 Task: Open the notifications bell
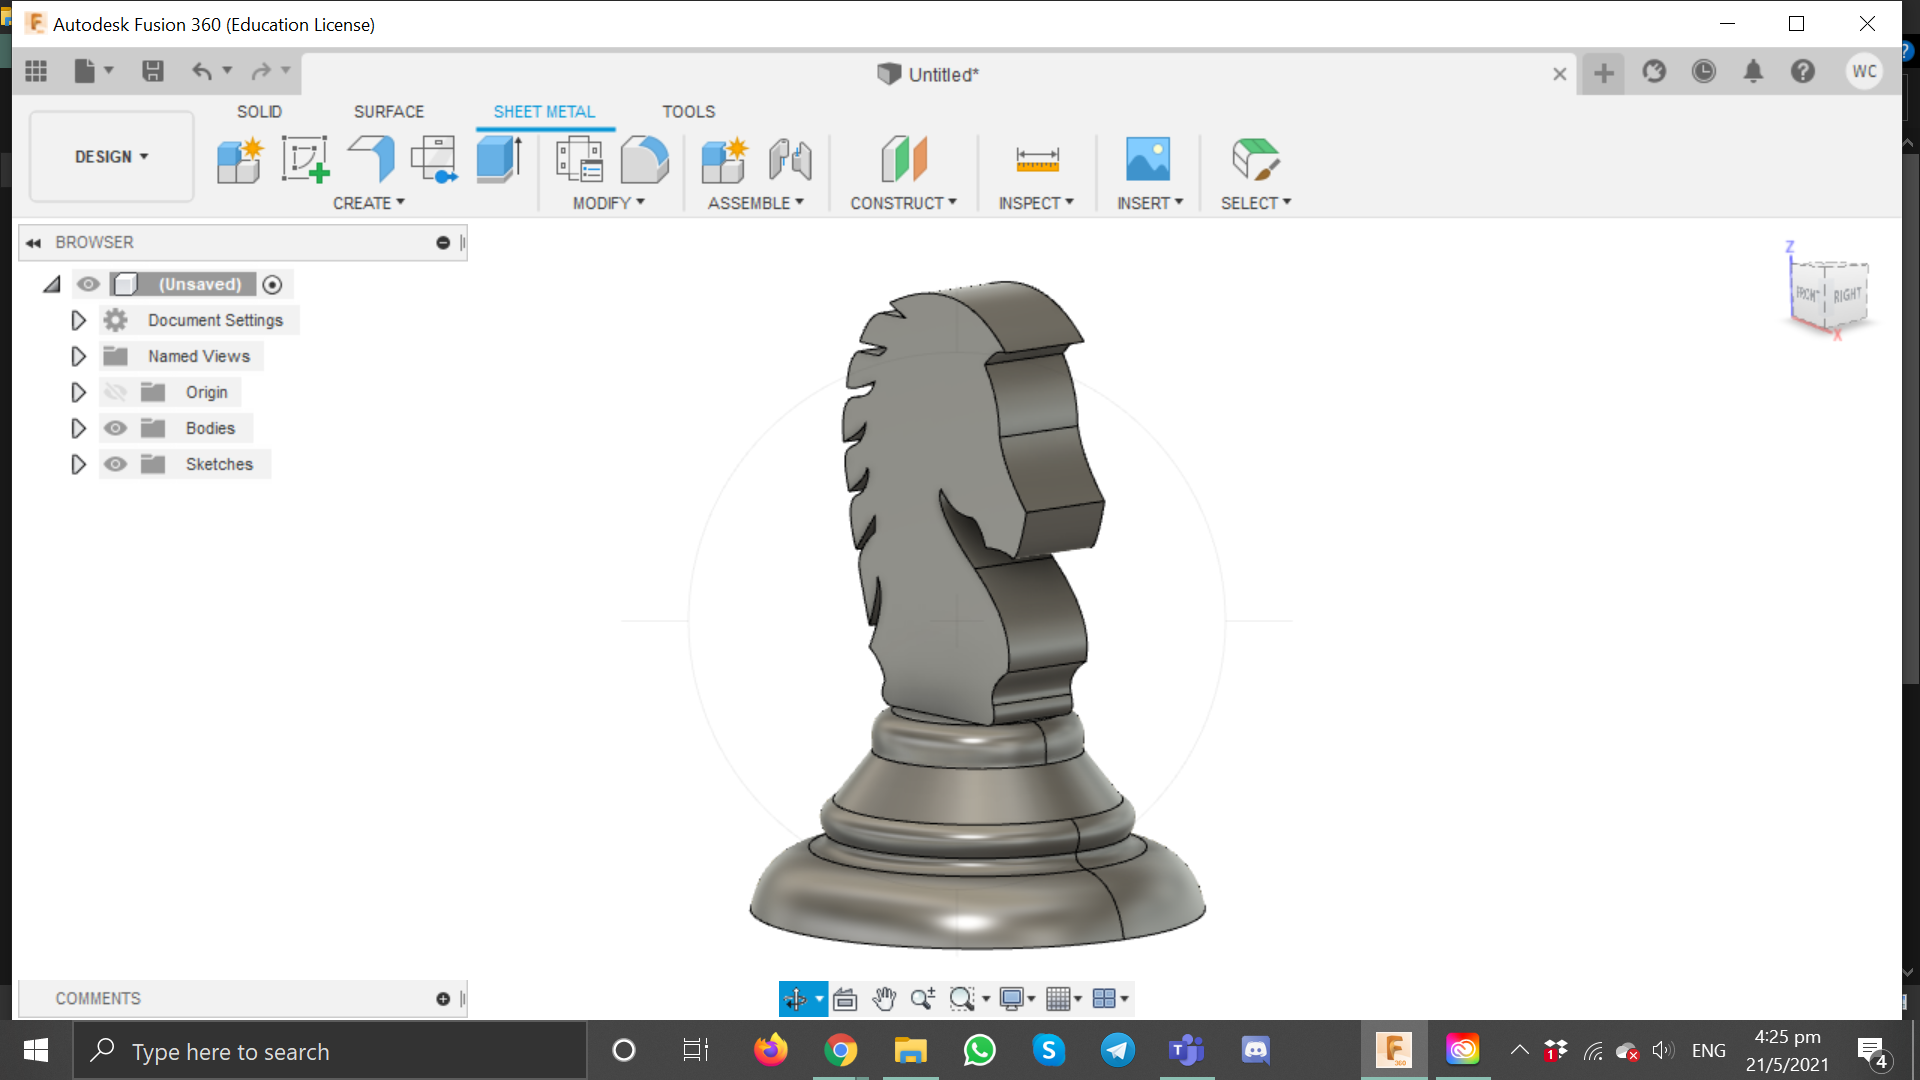1753,72
